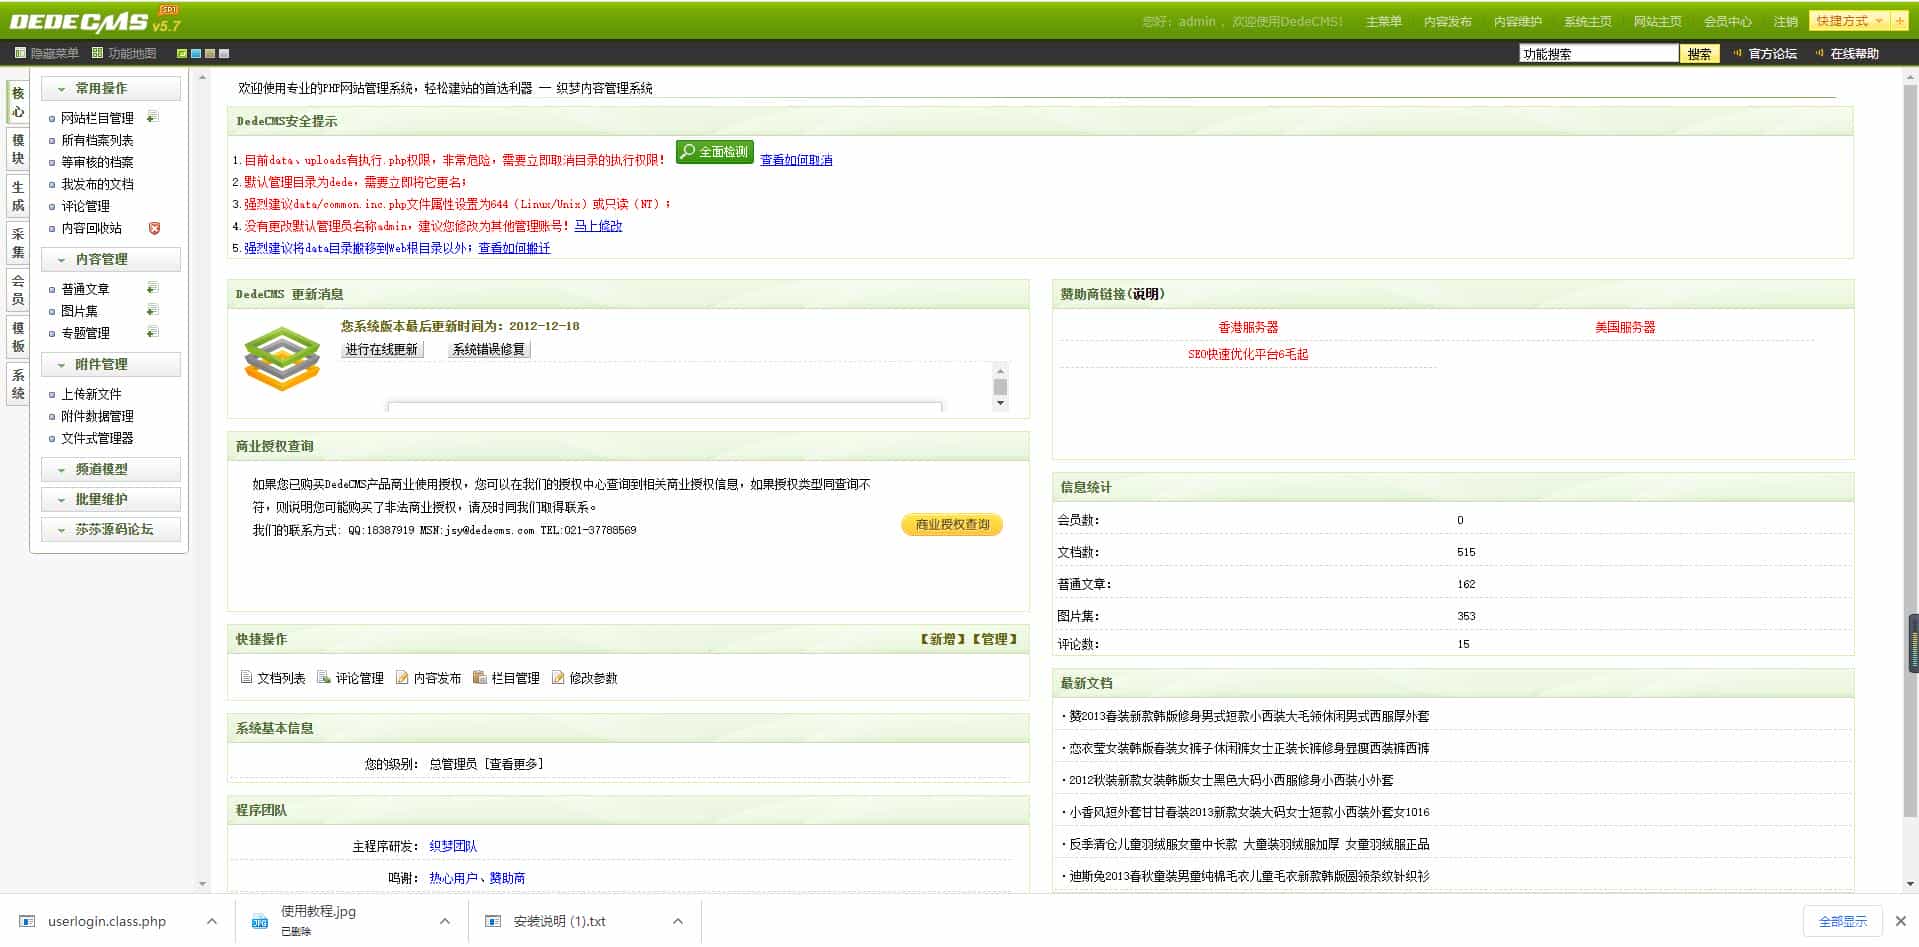Click the userlogin.class.php file icon in downloads bar
The width and height of the screenshot is (1919, 947).
coord(27,921)
